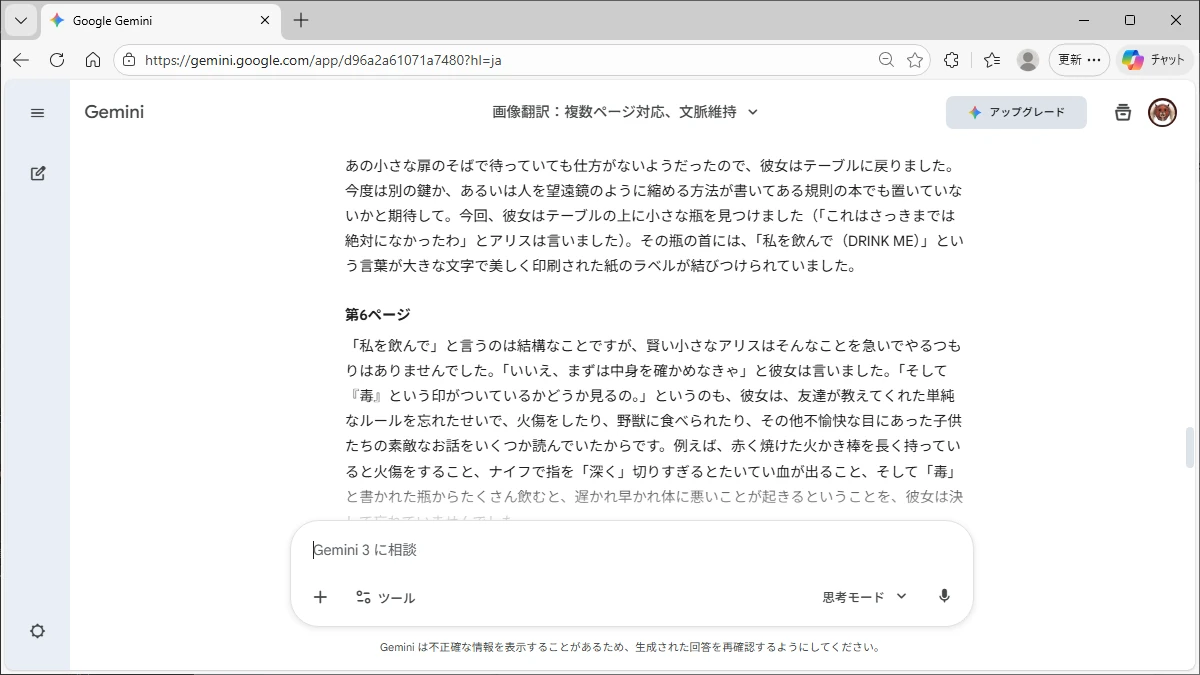Open the ツール menu
The height and width of the screenshot is (675, 1200).
[x=385, y=597]
